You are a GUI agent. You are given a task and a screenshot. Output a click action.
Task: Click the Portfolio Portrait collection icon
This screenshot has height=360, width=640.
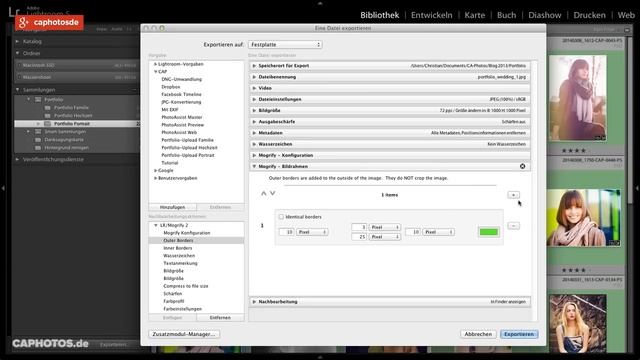pyautogui.click(x=47, y=124)
